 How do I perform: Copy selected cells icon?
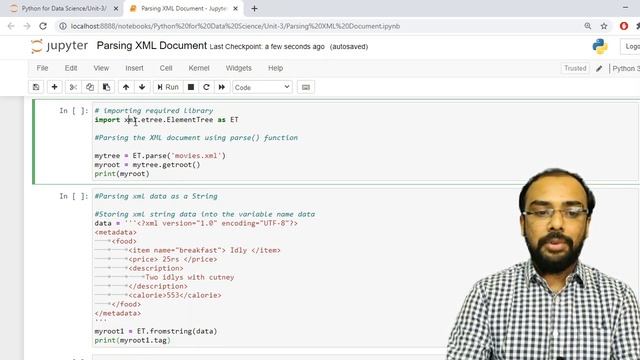(90, 87)
